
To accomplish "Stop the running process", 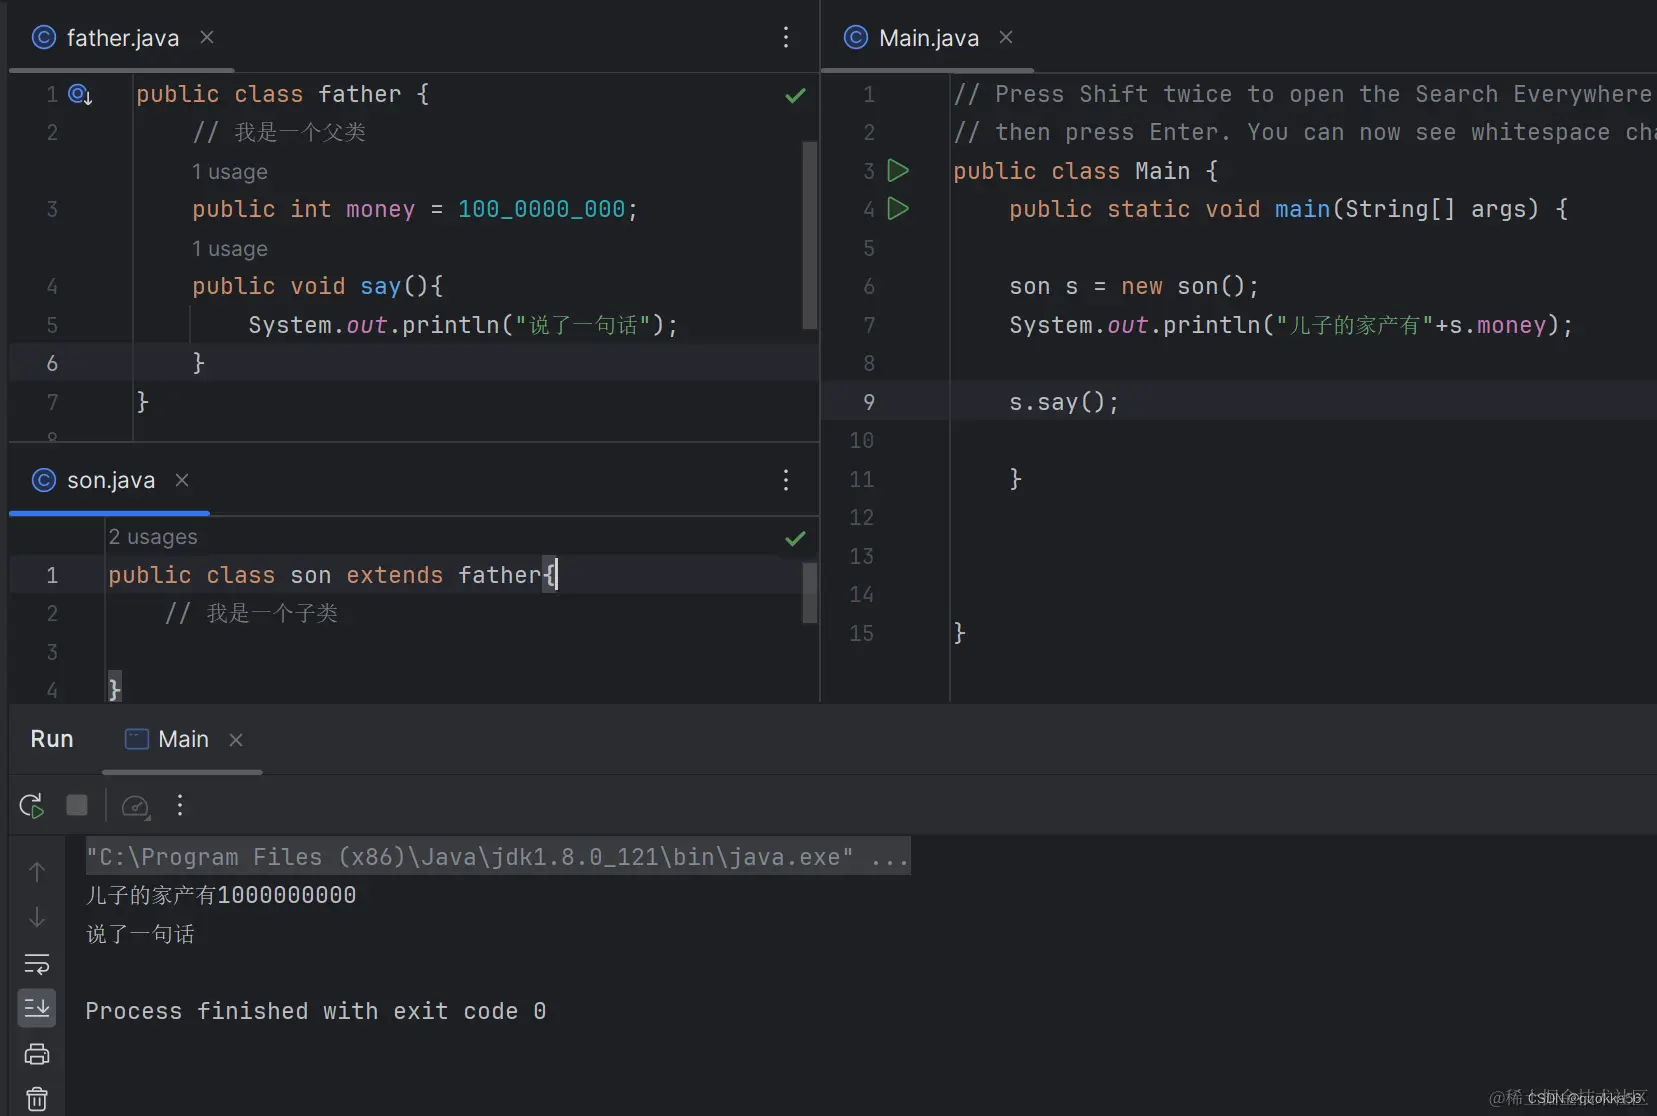I will pos(77,805).
